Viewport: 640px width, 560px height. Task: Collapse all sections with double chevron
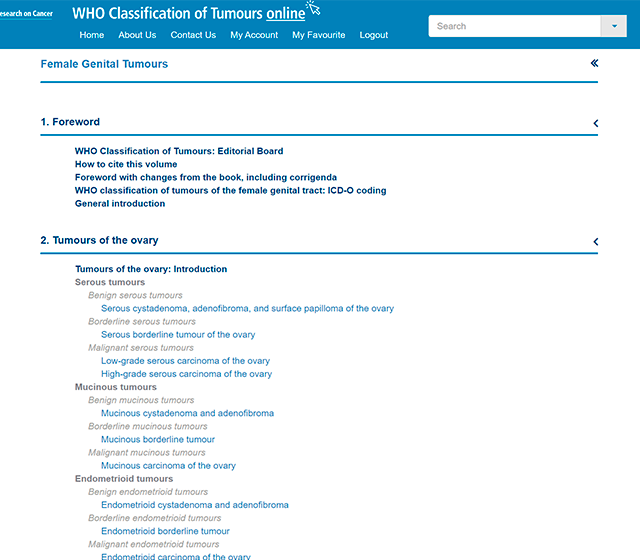pos(594,63)
